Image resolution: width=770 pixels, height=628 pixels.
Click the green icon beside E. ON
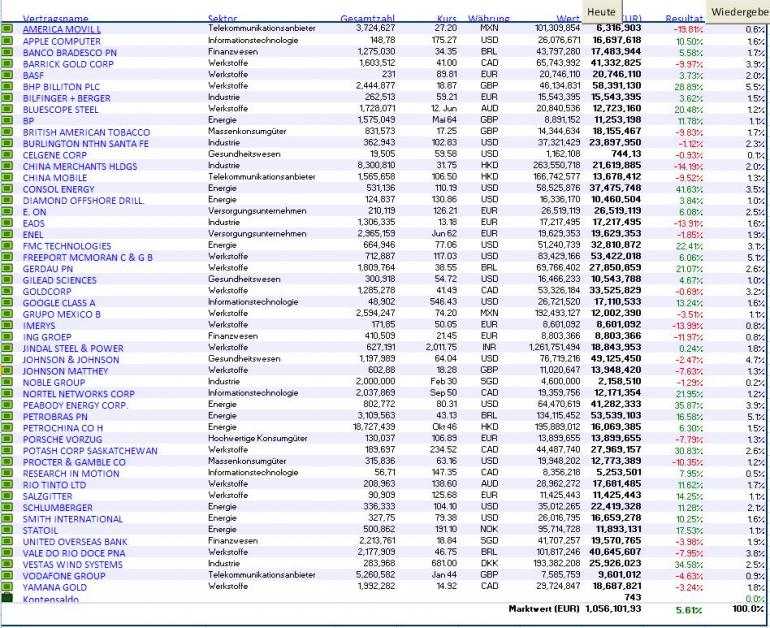[x=6, y=211]
